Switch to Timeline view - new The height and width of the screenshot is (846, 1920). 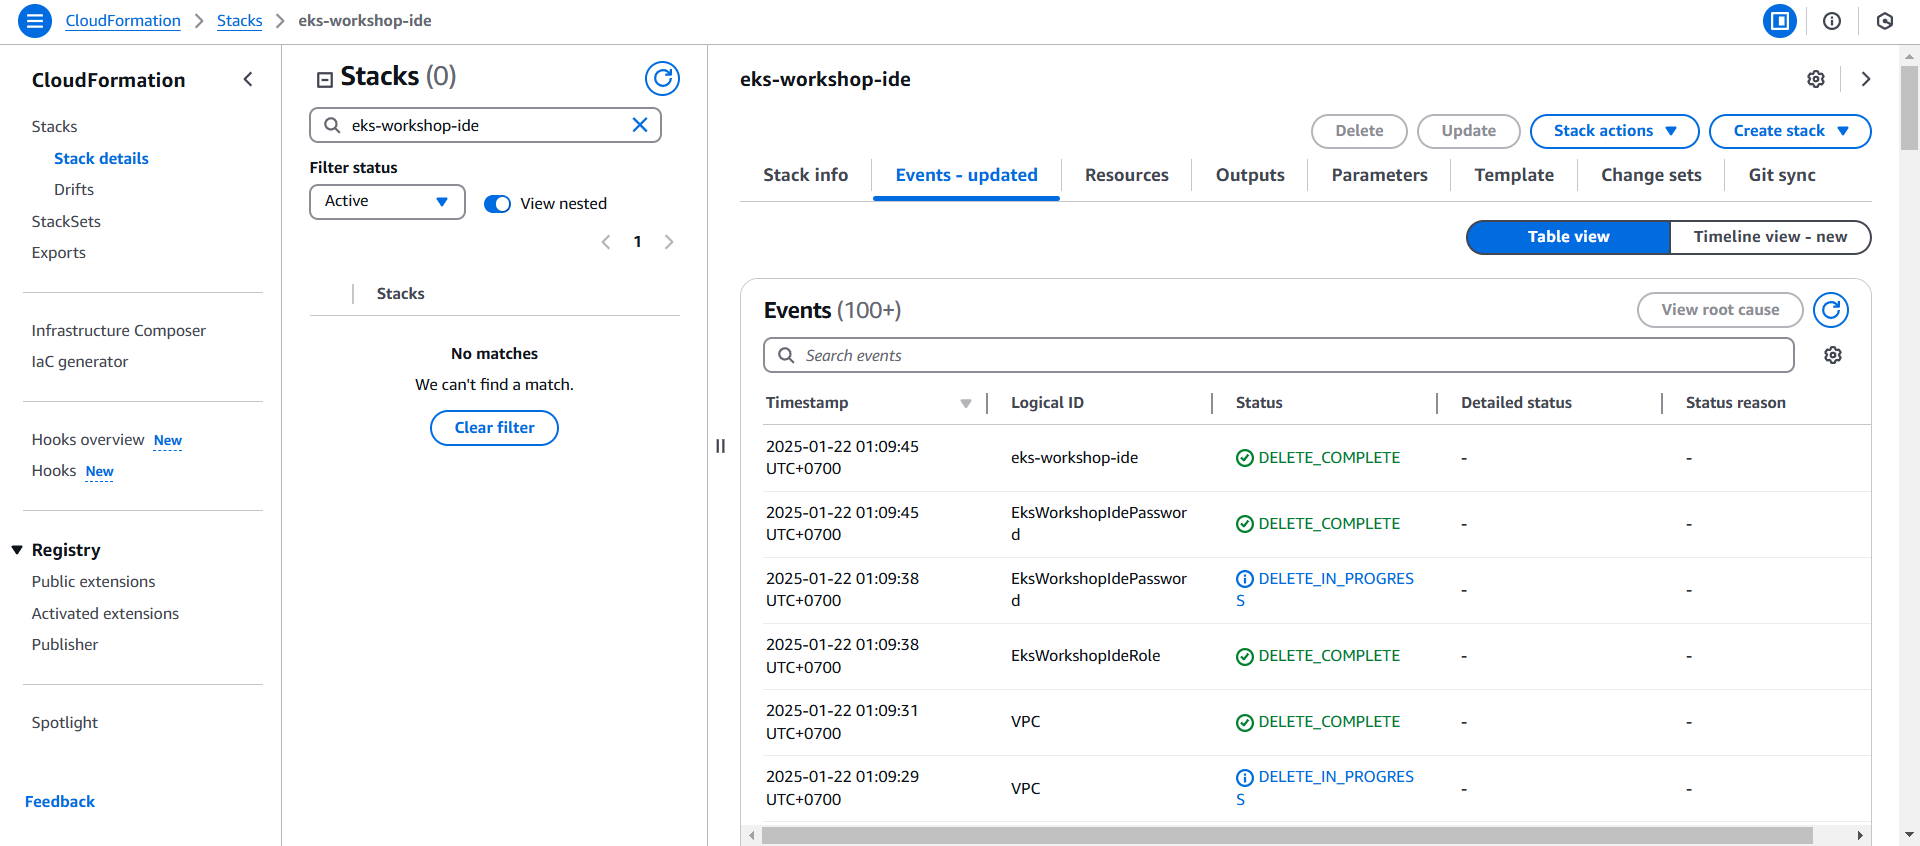pyautogui.click(x=1770, y=237)
